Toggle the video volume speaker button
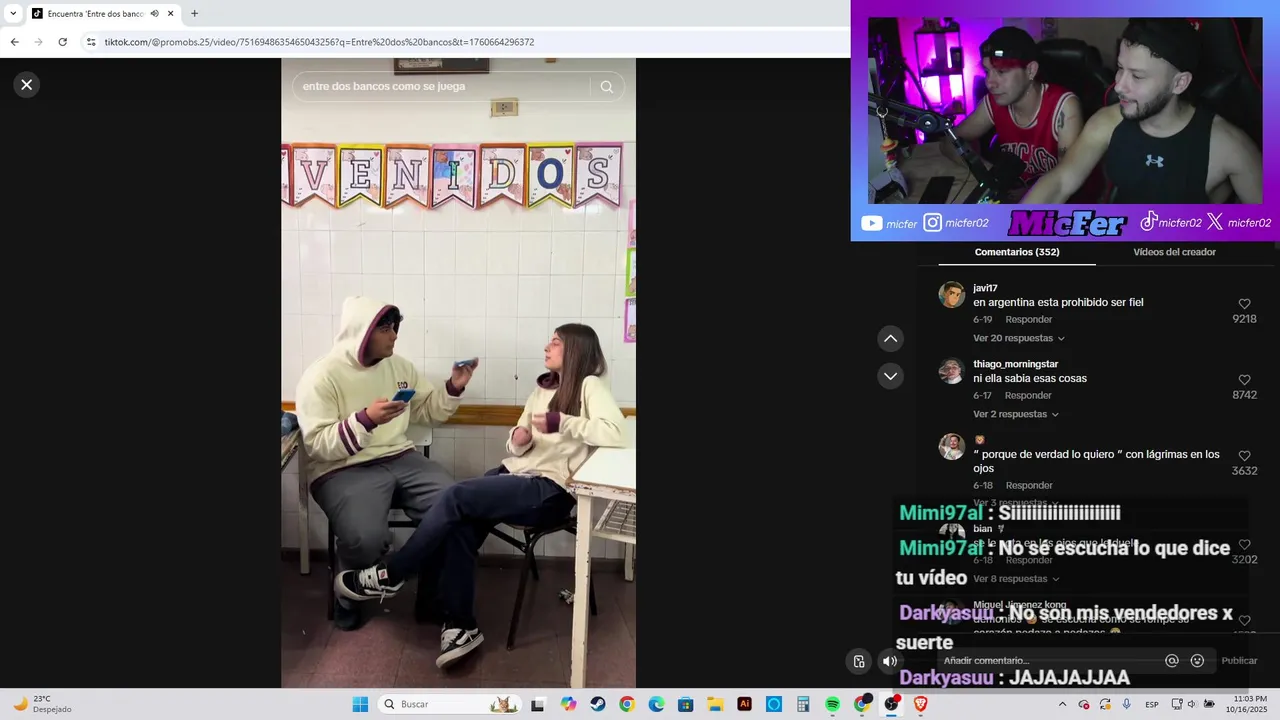 889,661
